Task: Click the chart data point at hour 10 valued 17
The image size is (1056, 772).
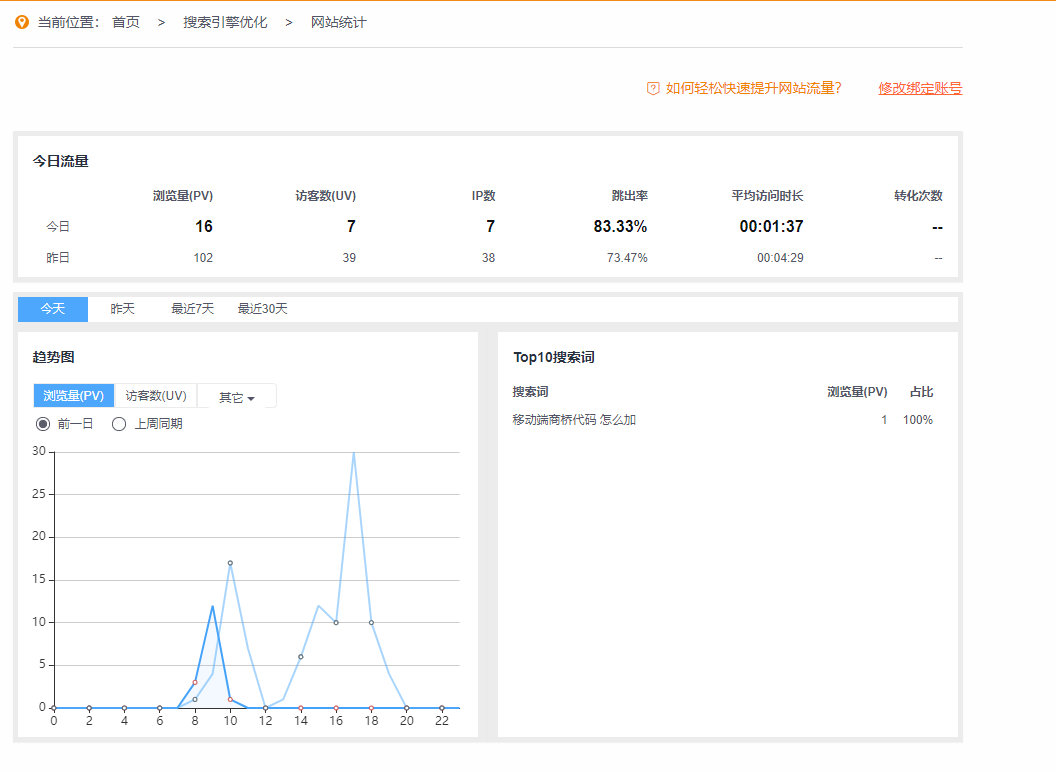Action: (x=230, y=563)
